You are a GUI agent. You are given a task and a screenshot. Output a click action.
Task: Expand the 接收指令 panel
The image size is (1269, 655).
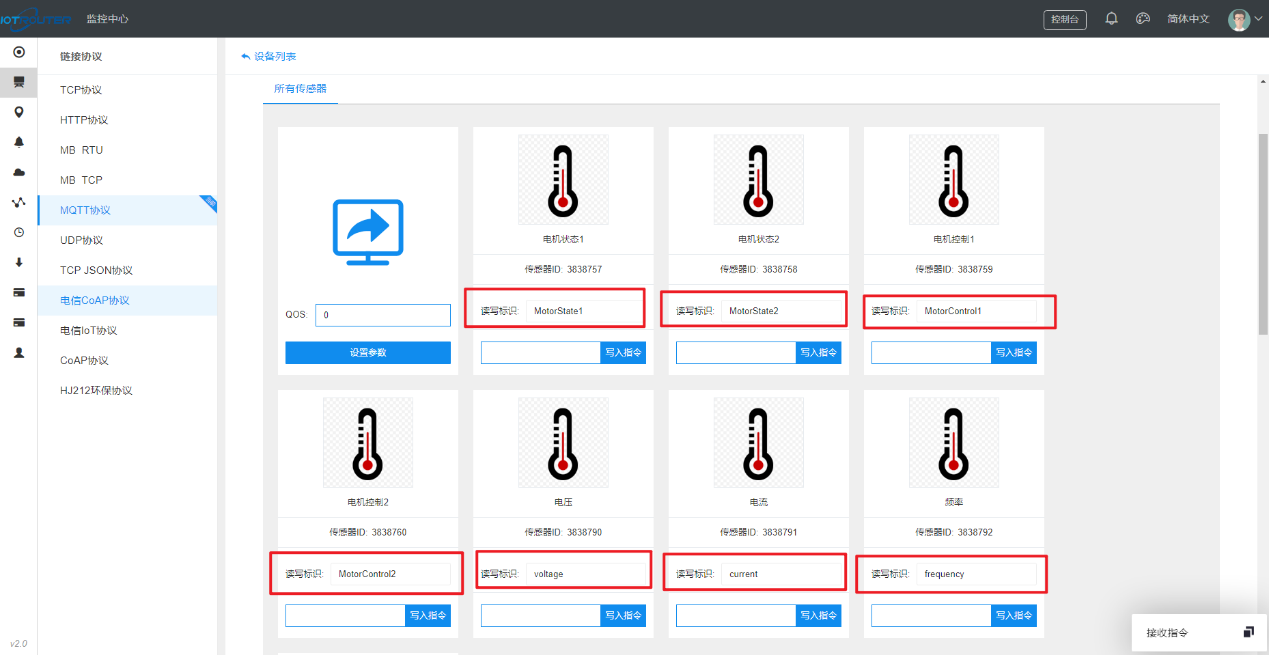point(1248,632)
